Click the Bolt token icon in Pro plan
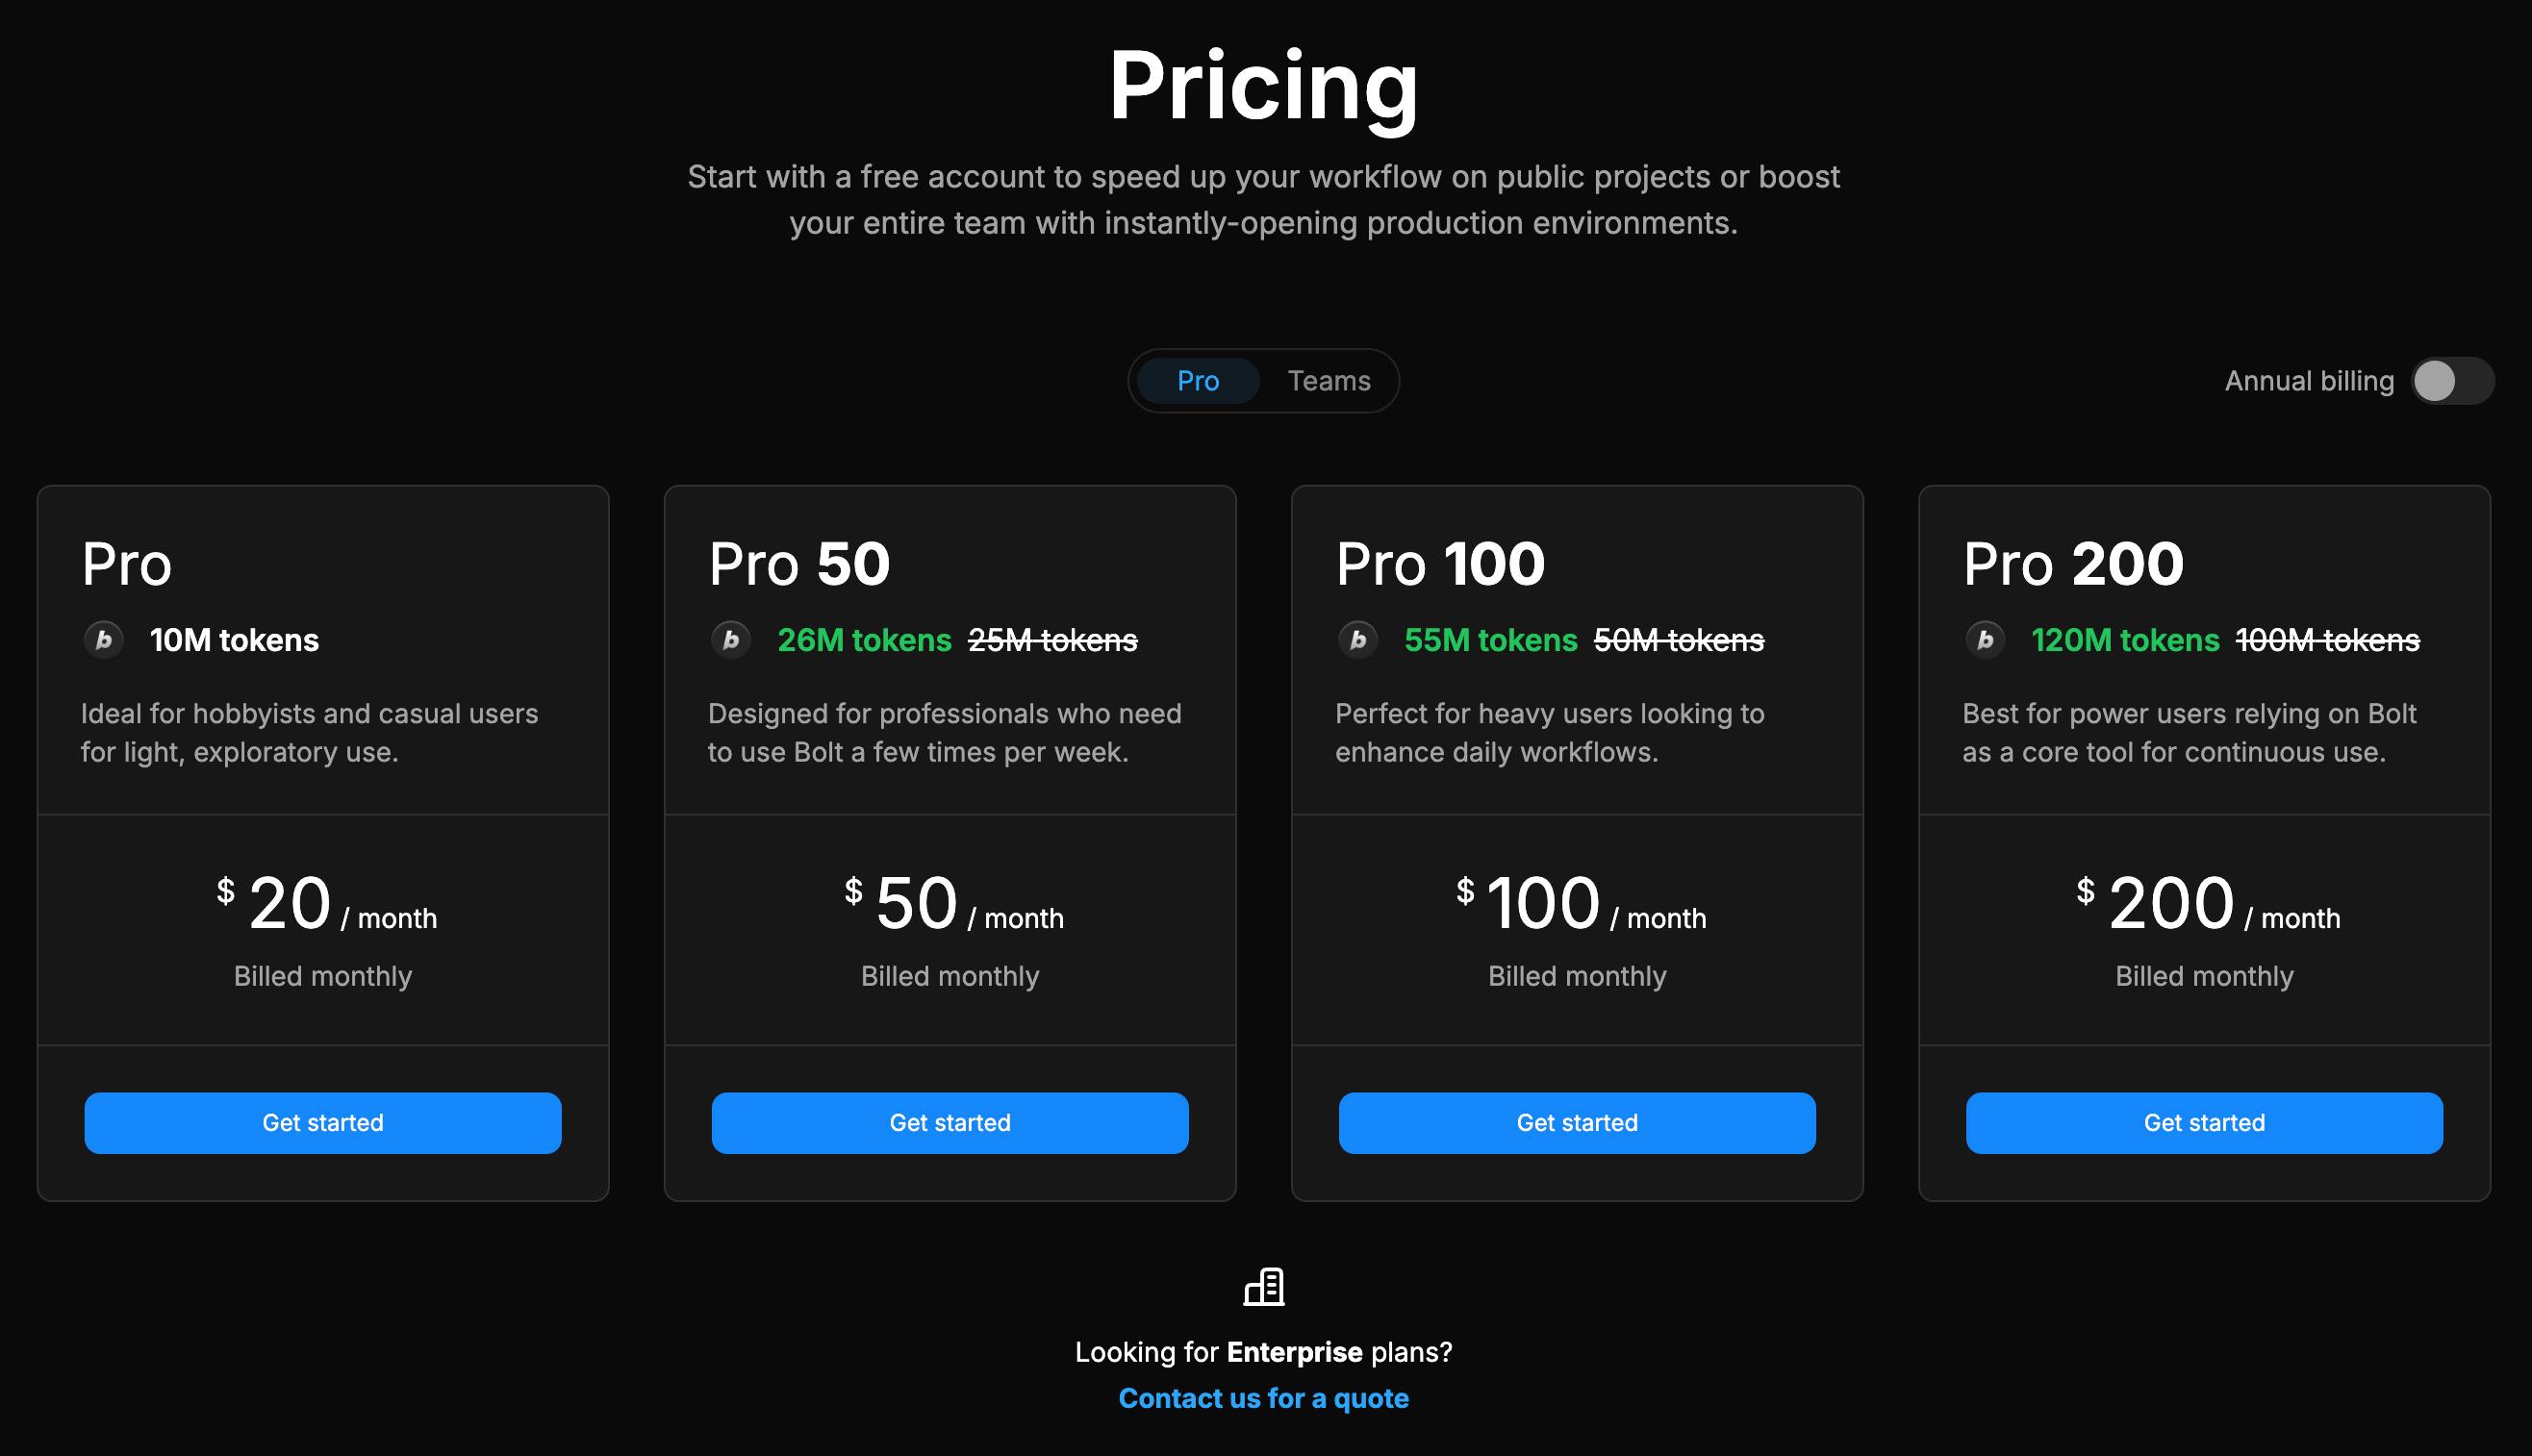 (x=104, y=640)
